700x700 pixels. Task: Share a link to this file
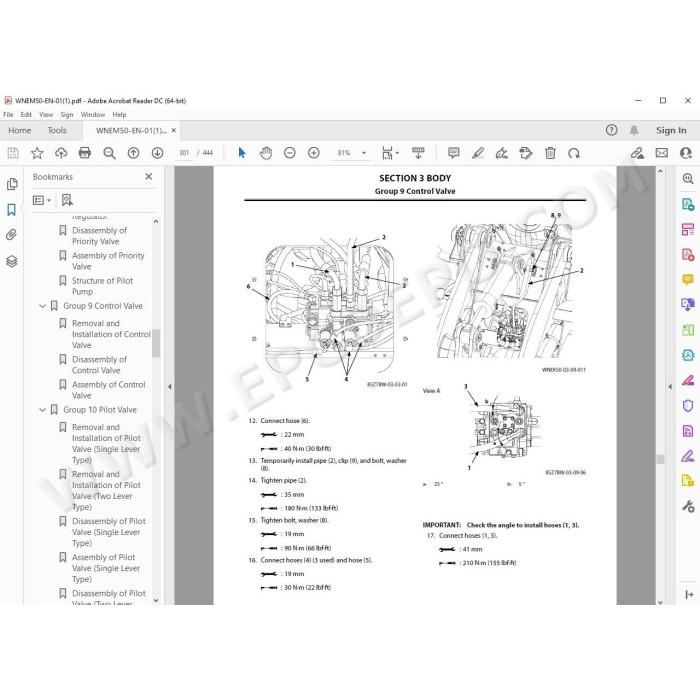[x=637, y=153]
